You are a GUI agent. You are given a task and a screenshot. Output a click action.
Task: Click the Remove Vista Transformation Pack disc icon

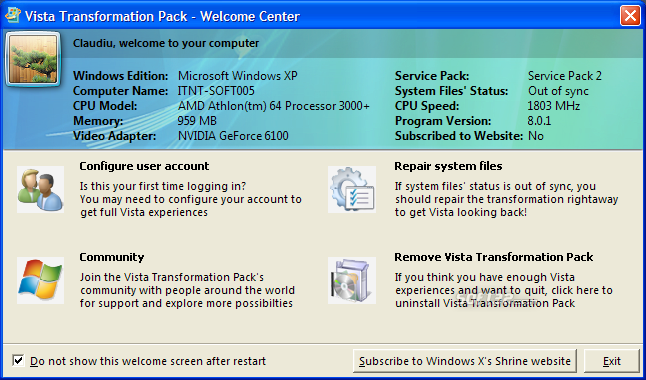[x=352, y=280]
